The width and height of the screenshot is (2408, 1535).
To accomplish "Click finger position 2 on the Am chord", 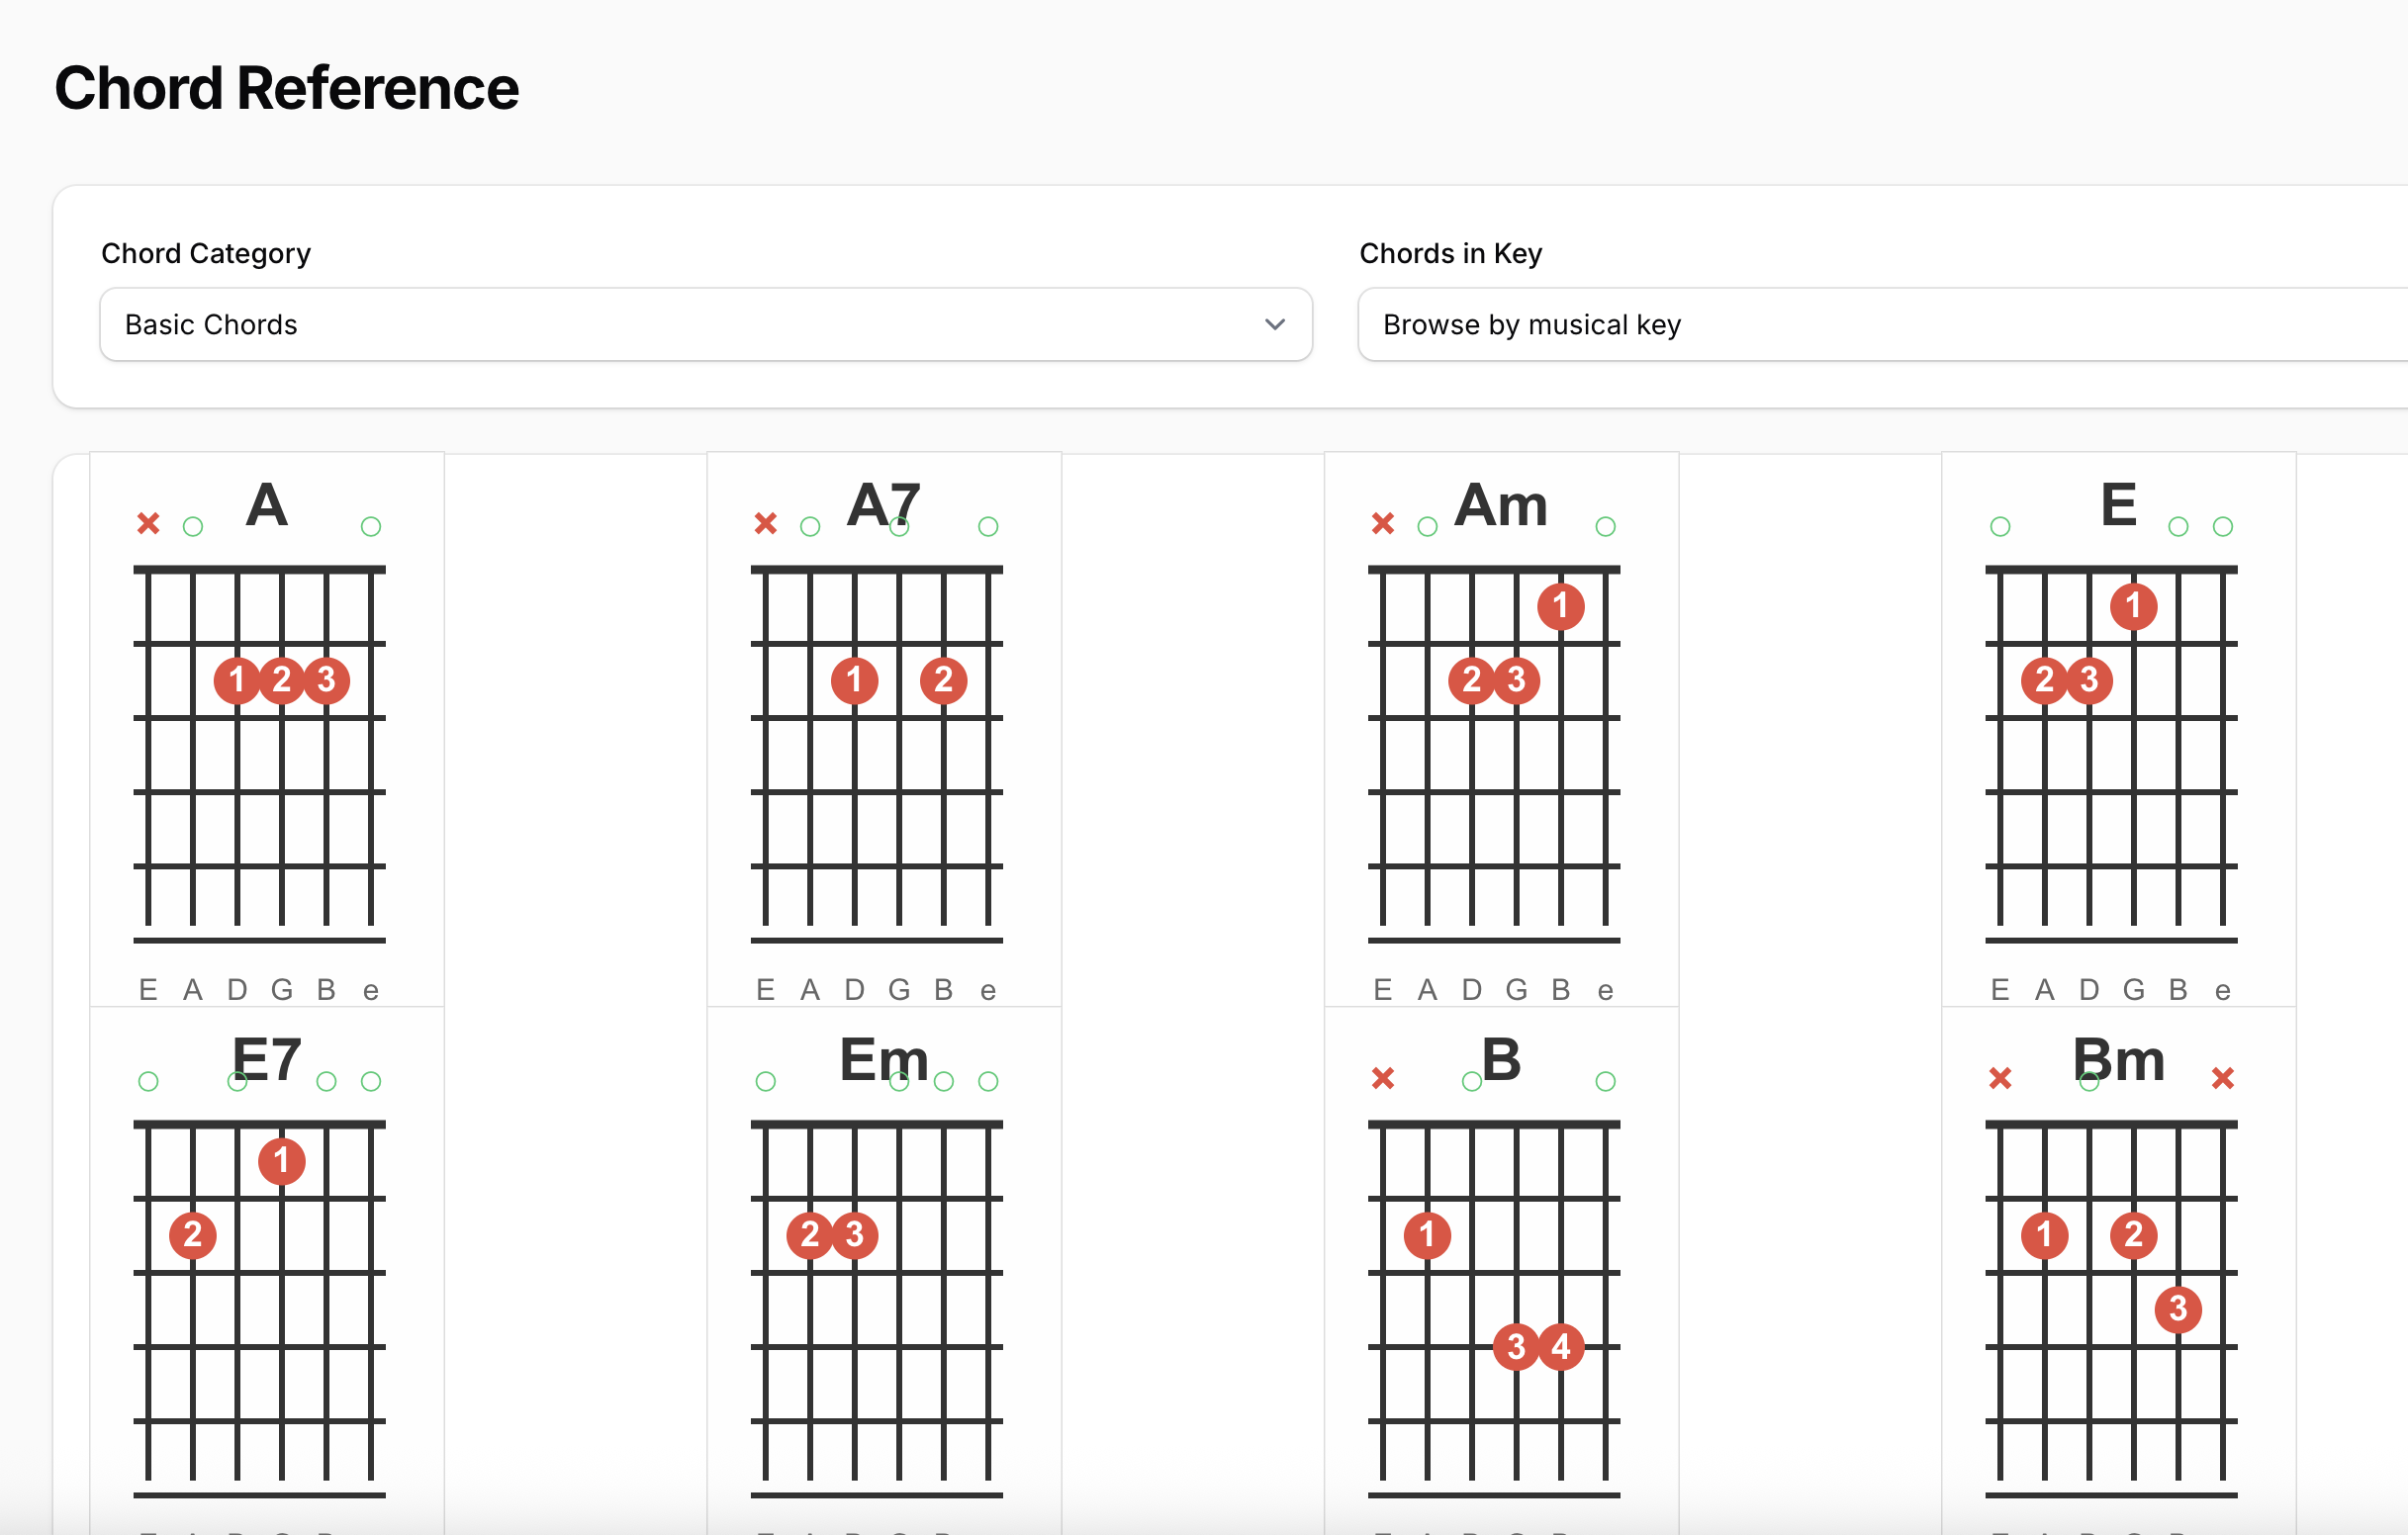I will pyautogui.click(x=1470, y=681).
